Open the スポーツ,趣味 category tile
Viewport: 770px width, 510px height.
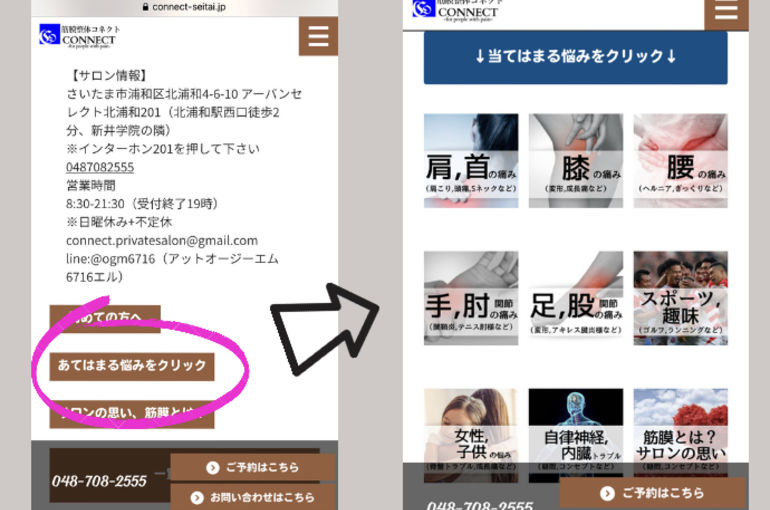click(680, 297)
